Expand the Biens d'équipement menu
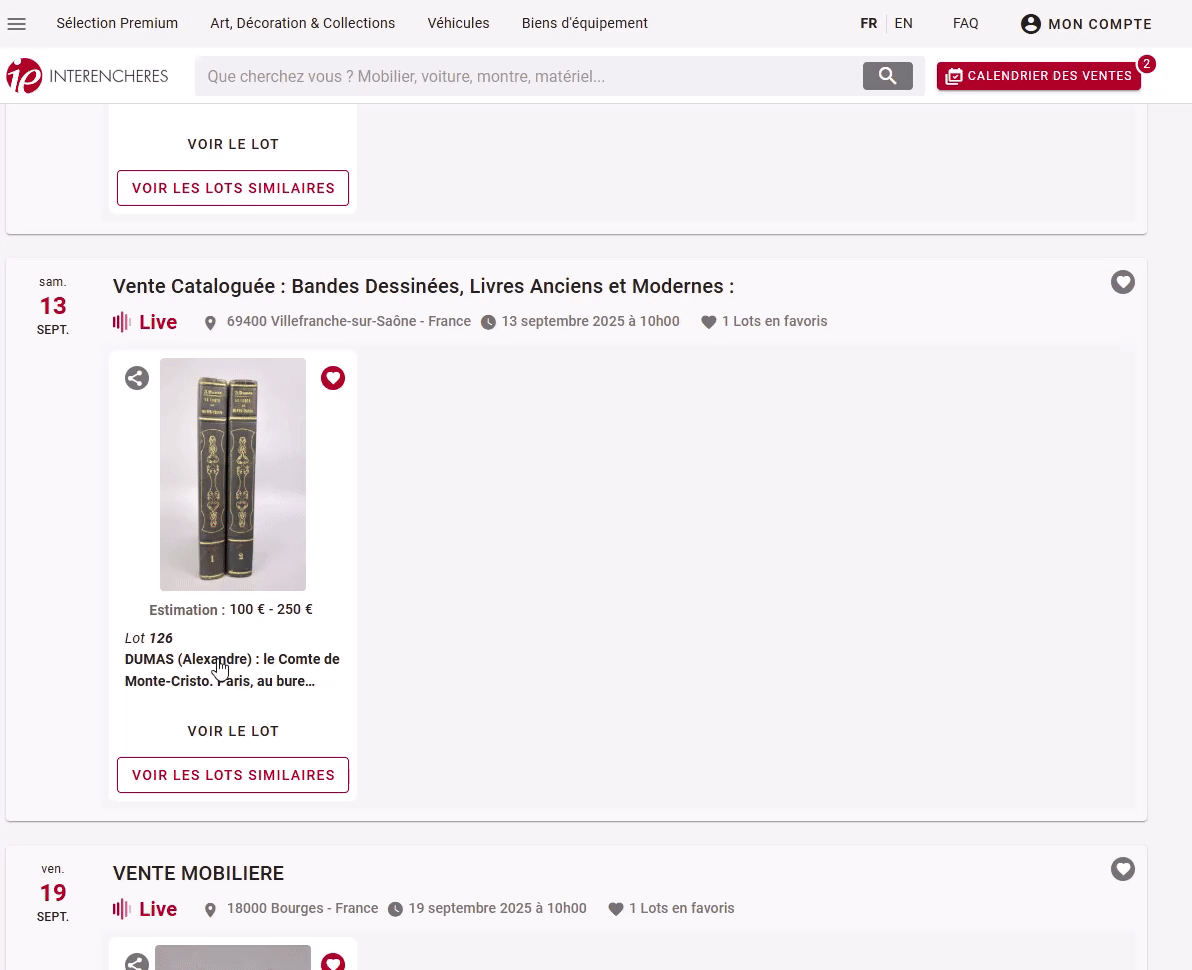 pyautogui.click(x=584, y=23)
